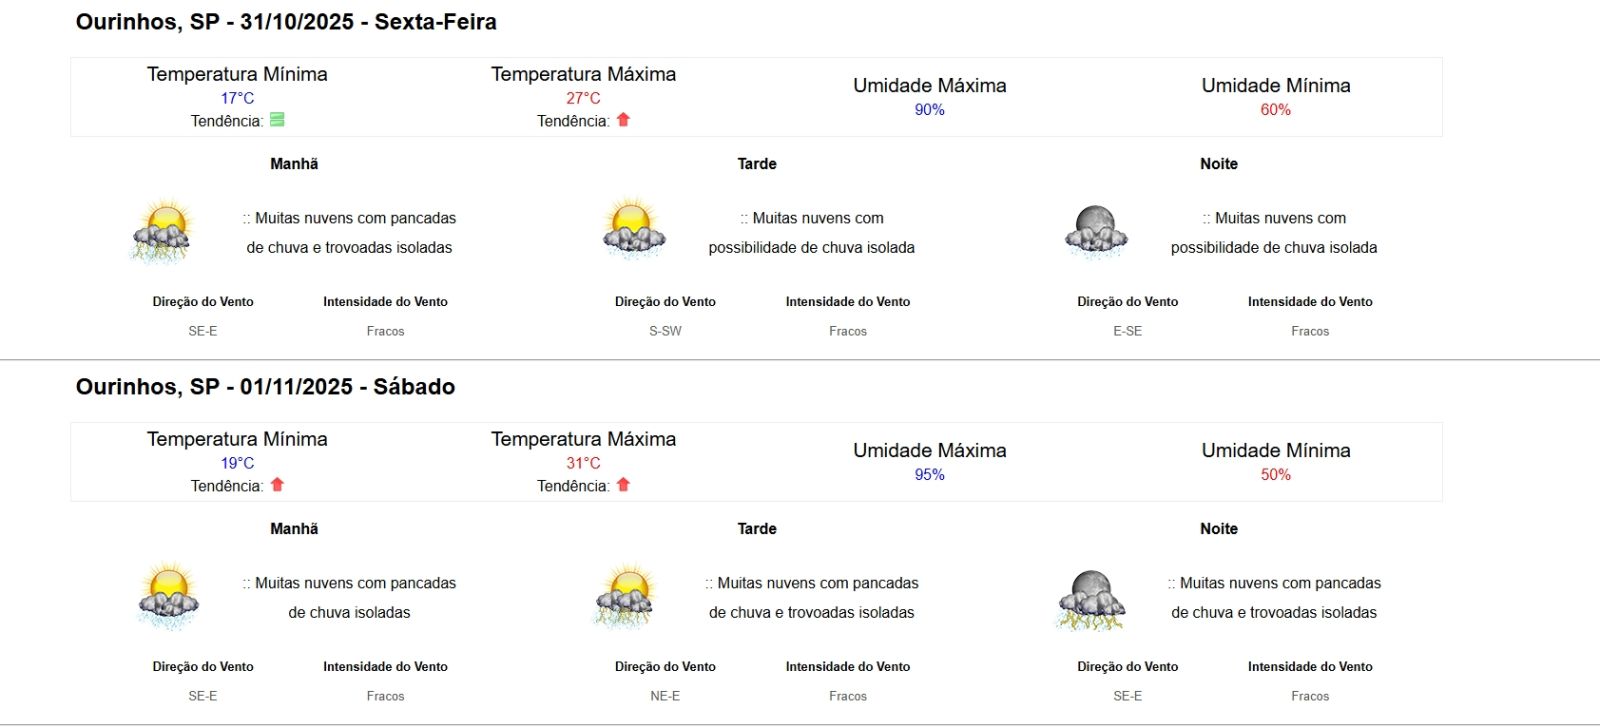Click Saturday's Temperatura Máxima red trend arrow

623,485
